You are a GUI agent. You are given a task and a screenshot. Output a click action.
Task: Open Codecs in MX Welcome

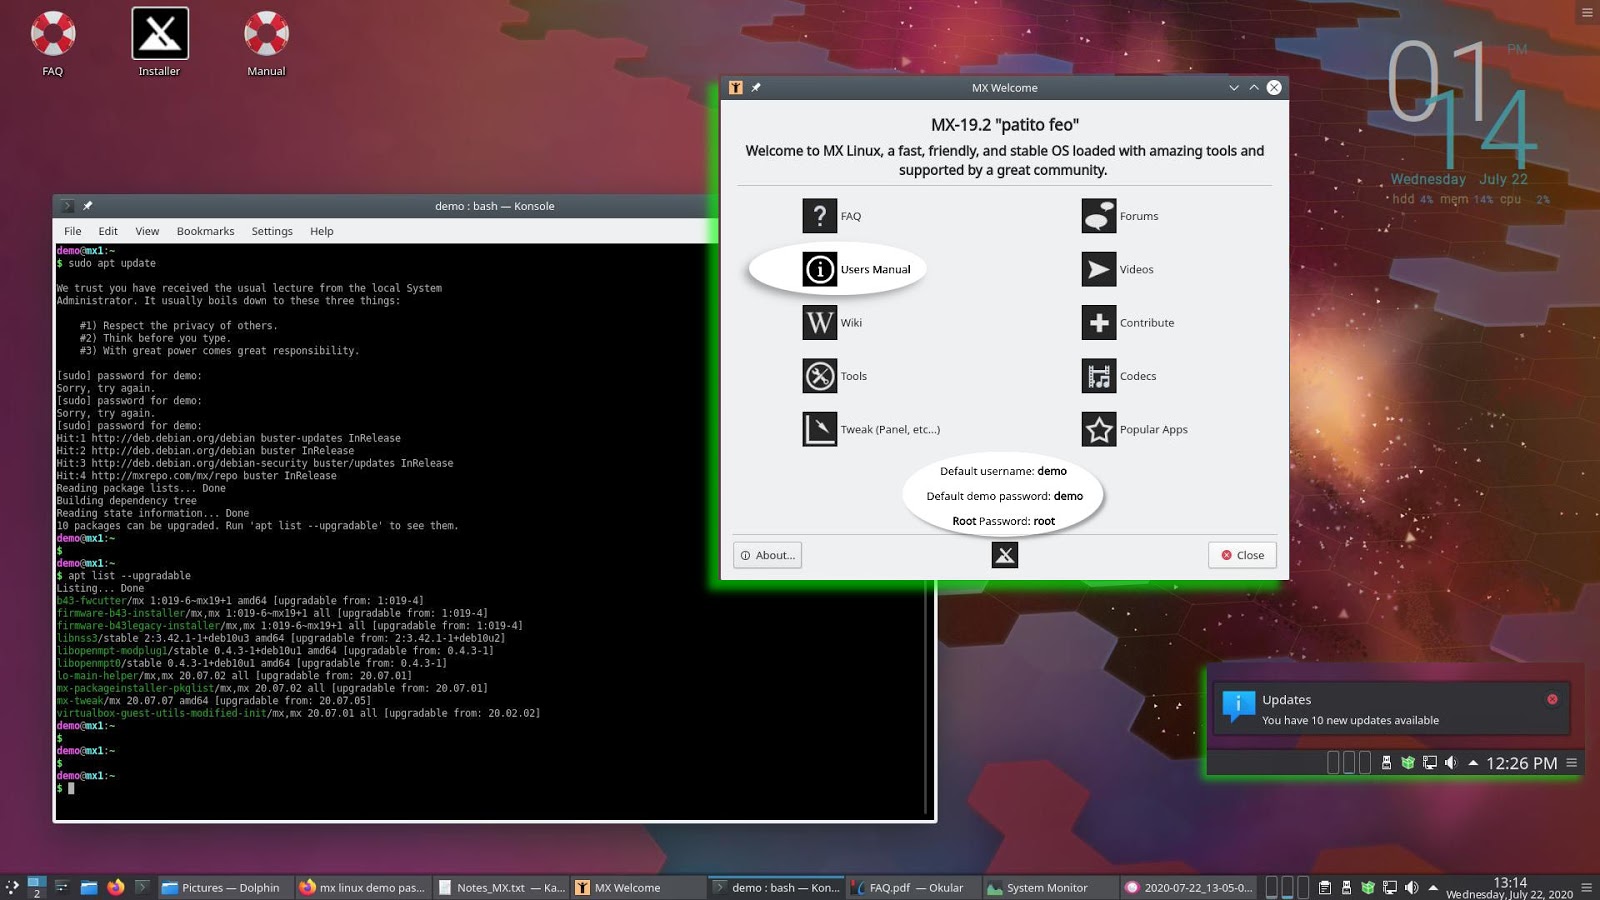(1119, 376)
